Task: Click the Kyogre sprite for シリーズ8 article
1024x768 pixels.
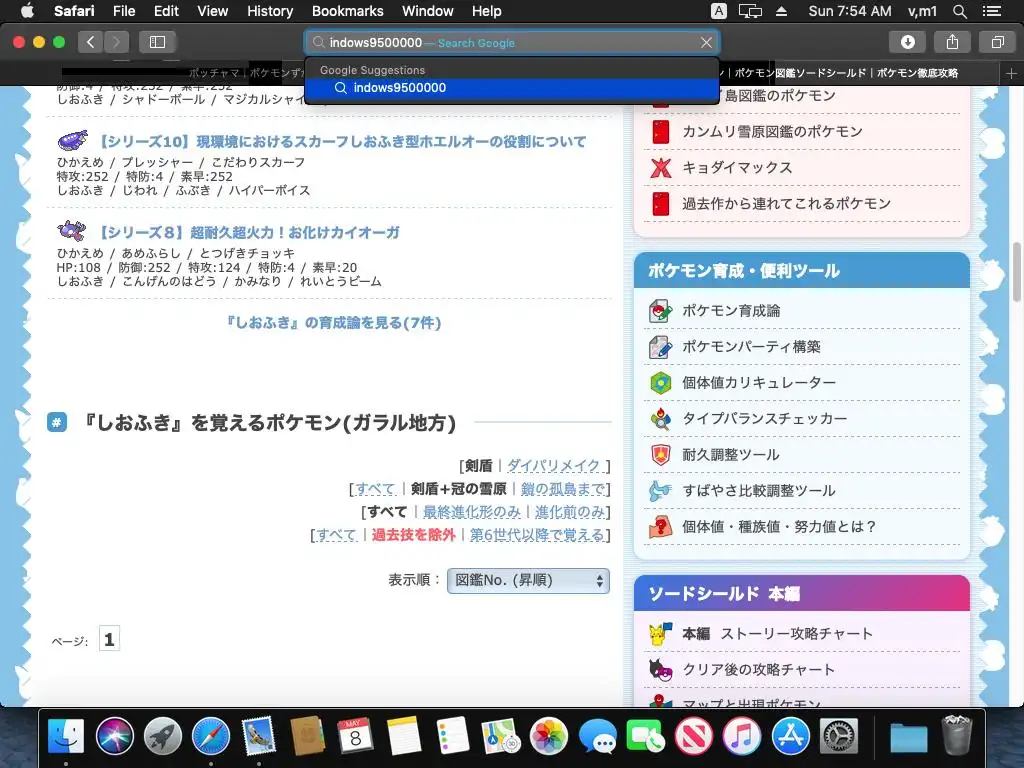Action: click(71, 231)
